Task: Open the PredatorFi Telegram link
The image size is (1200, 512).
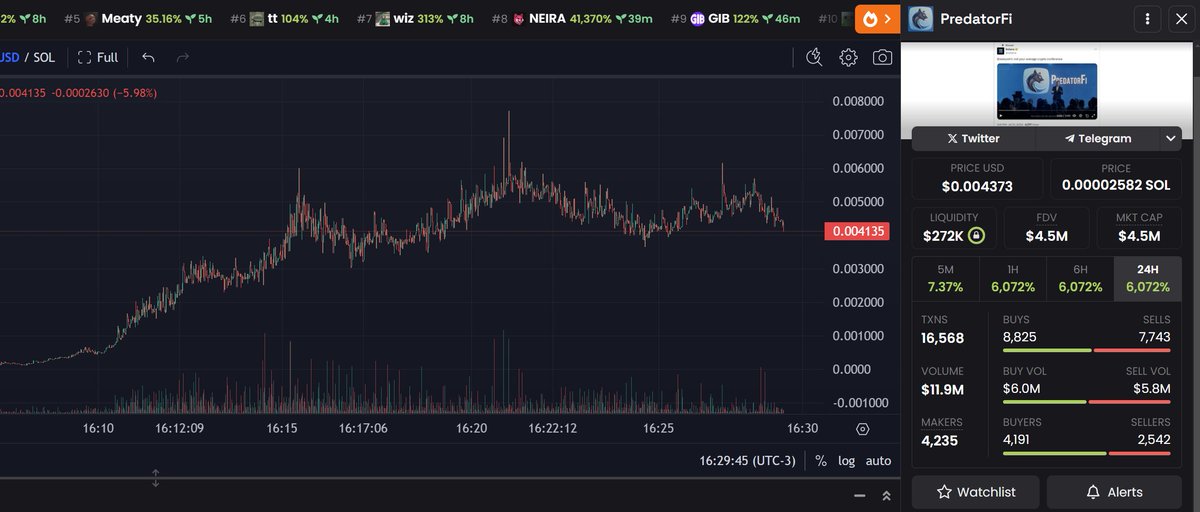Action: 1097,138
